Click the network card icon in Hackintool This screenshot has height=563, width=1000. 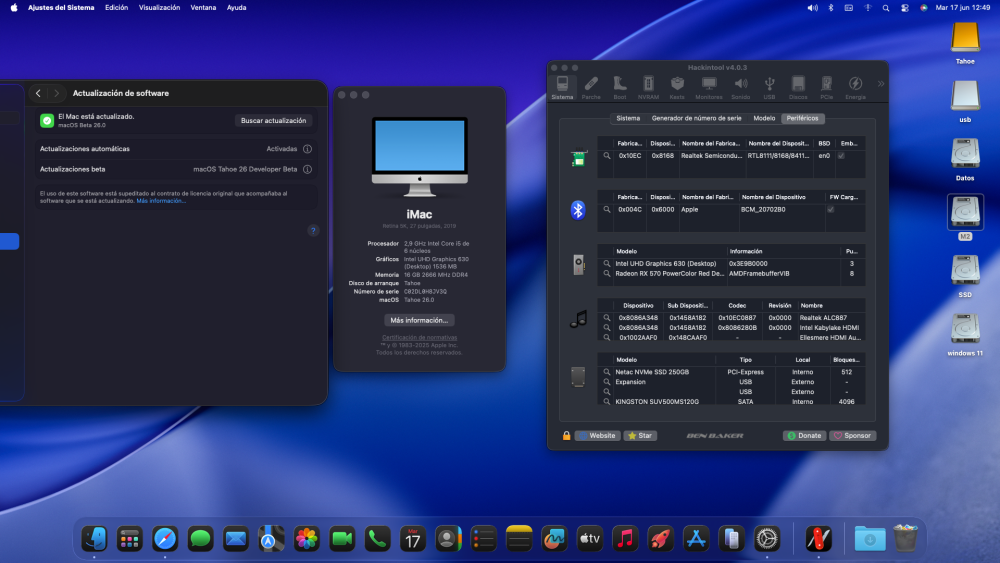[578, 158]
